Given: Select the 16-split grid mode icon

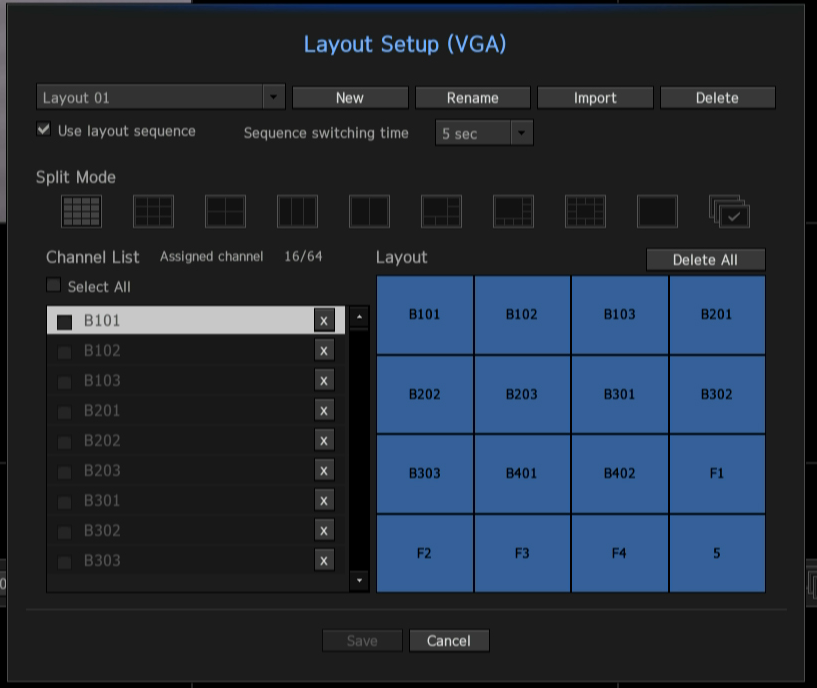Looking at the screenshot, I should pyautogui.click(x=81, y=211).
